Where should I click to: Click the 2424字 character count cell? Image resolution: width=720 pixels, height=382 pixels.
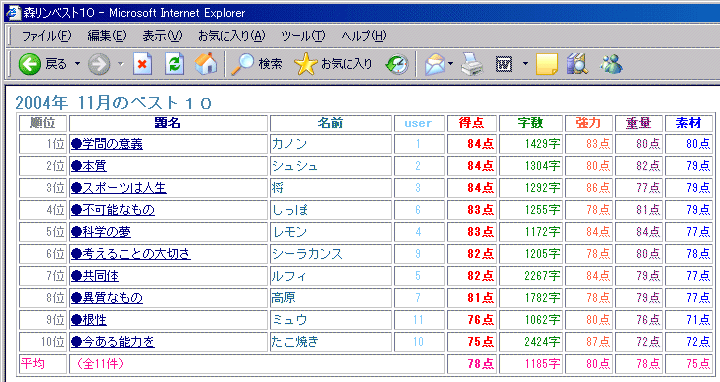click(530, 342)
